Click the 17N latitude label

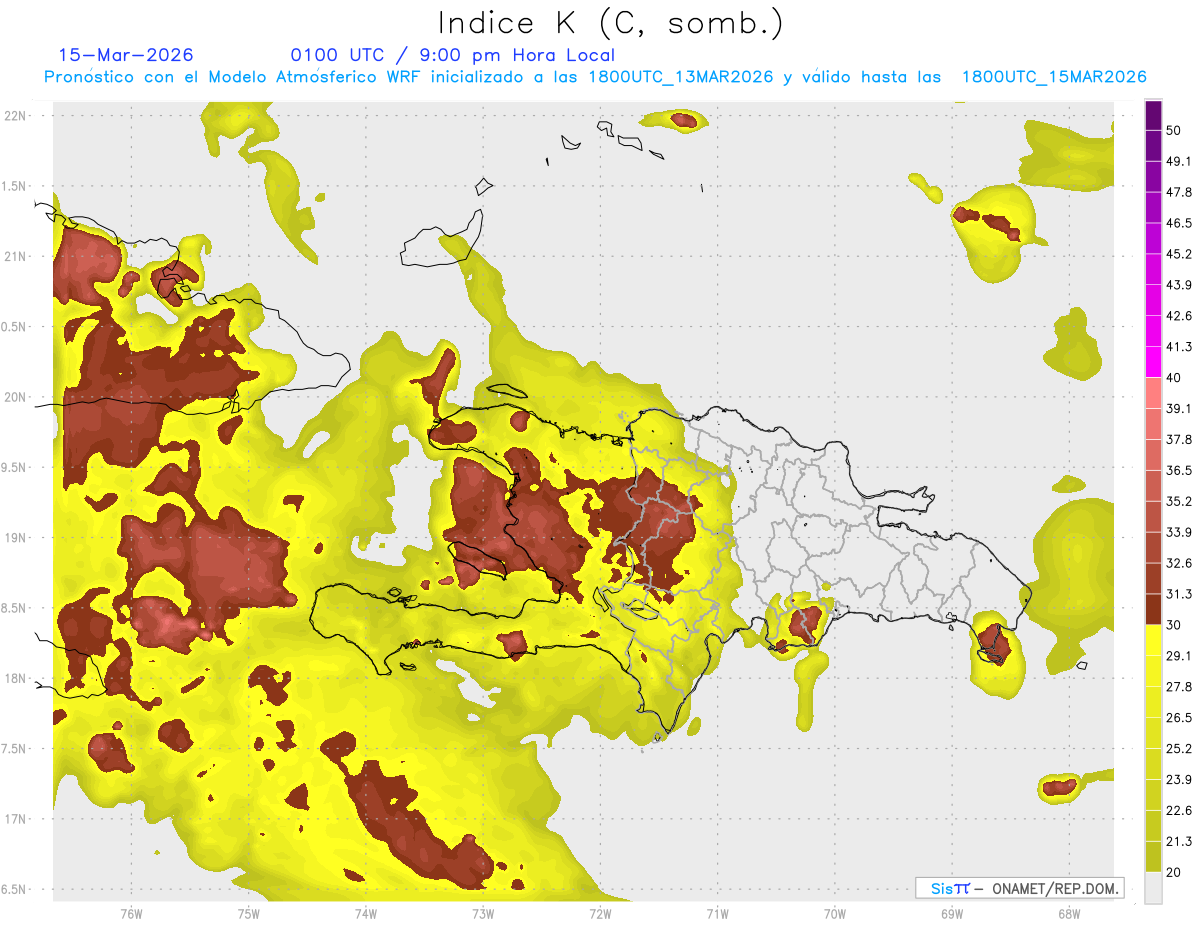15,819
